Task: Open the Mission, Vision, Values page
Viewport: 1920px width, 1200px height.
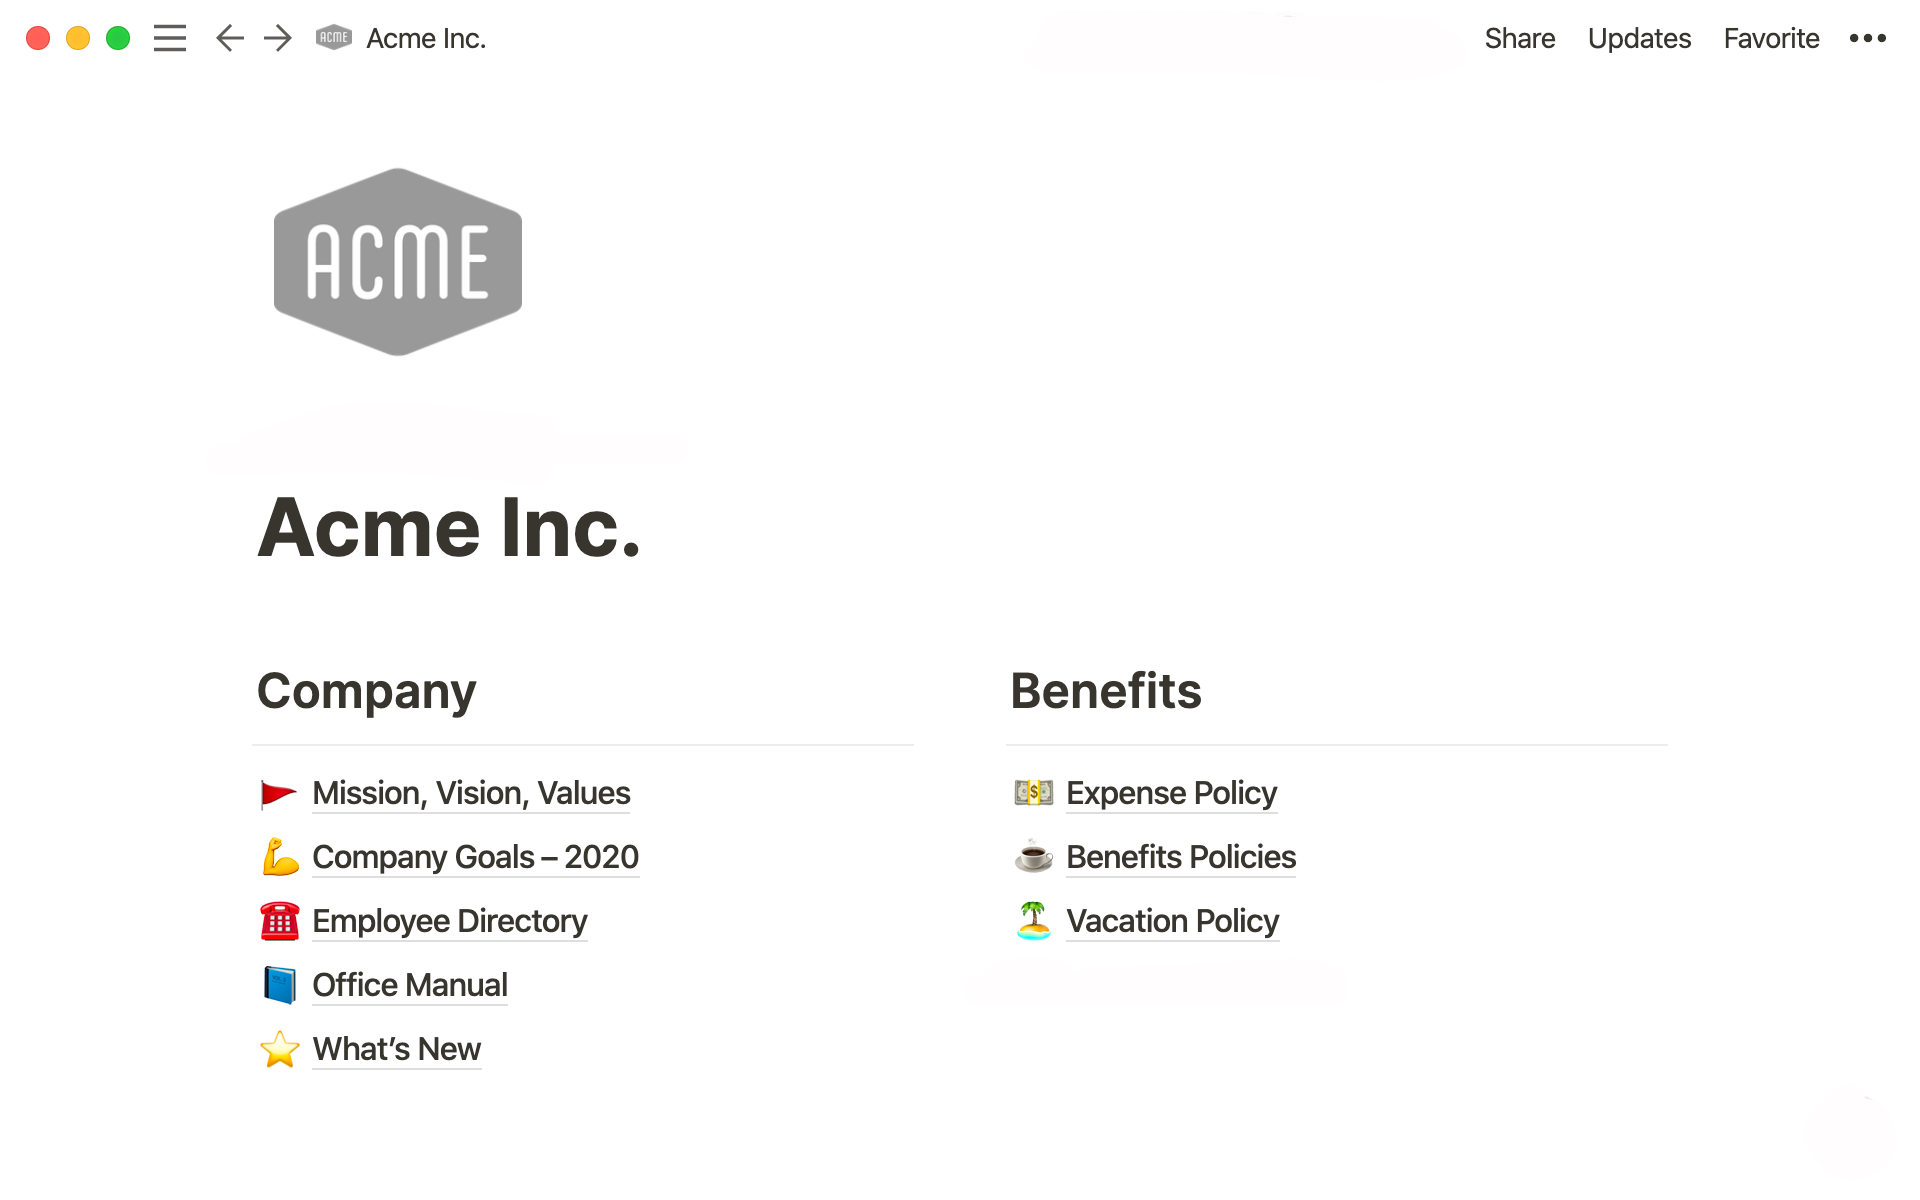Action: click(x=470, y=792)
